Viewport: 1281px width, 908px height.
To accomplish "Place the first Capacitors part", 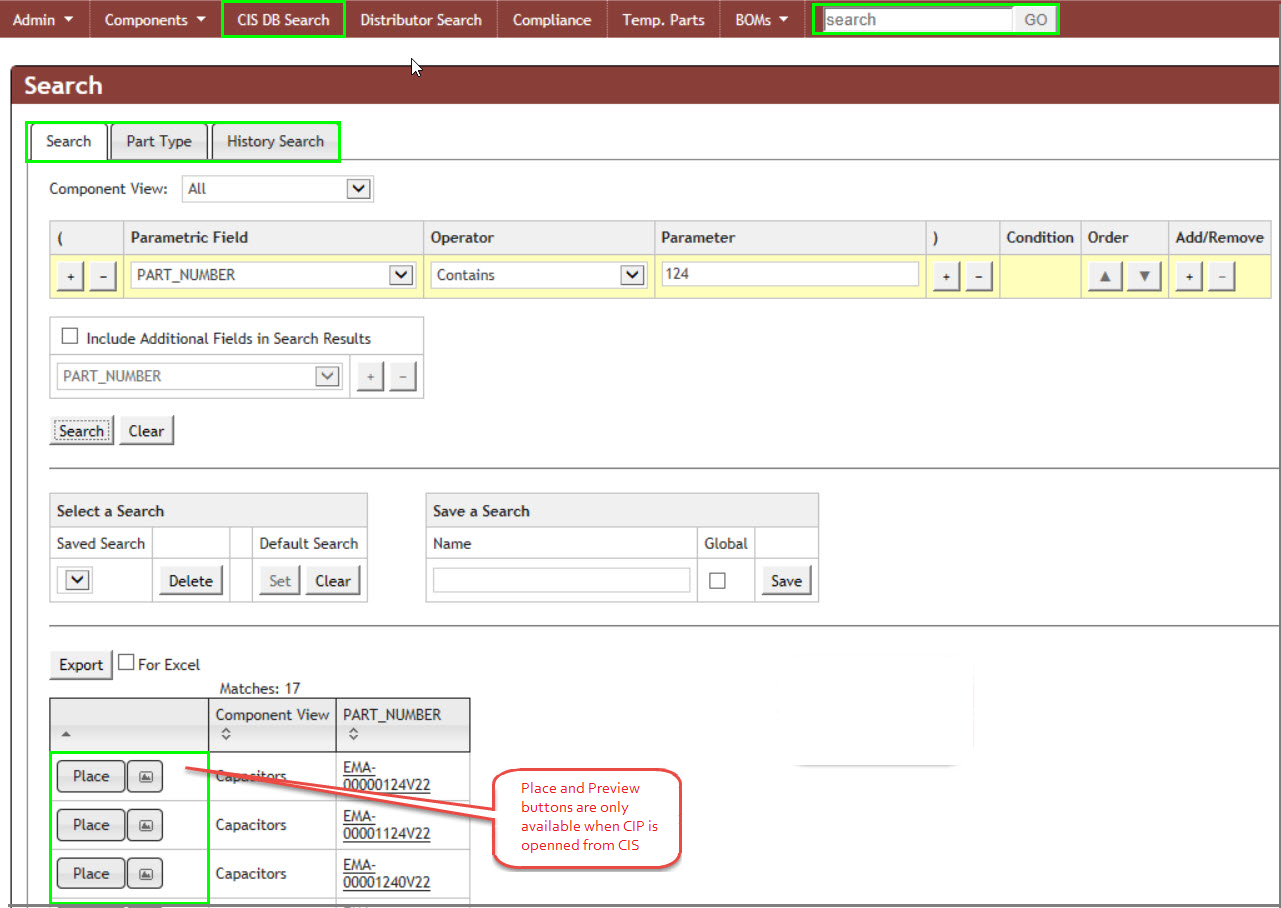I will coord(90,776).
